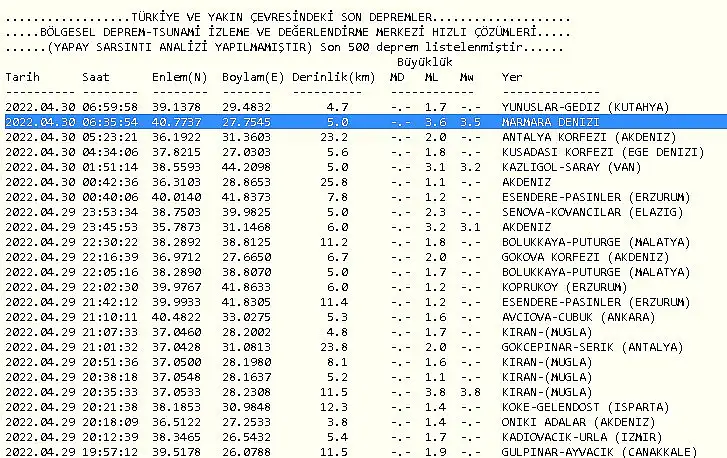727x458 pixels.
Task: Click depth value 12.3
Action: click(334, 407)
